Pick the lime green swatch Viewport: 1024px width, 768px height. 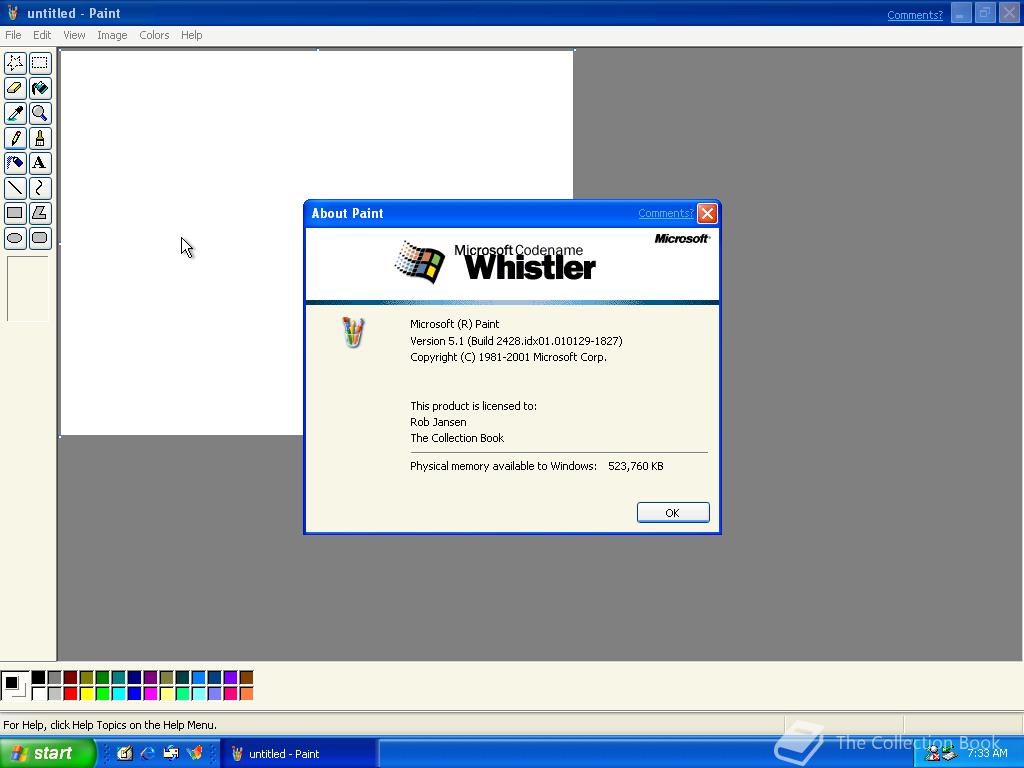103,694
